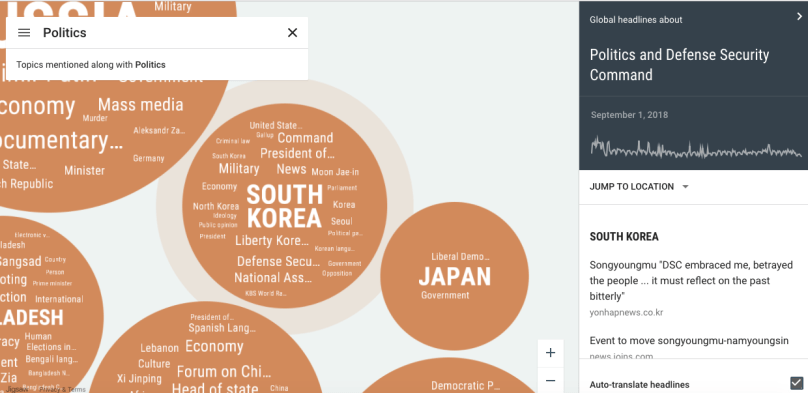Click the Government topic in Japan
This screenshot has width=808, height=393.
click(x=445, y=295)
